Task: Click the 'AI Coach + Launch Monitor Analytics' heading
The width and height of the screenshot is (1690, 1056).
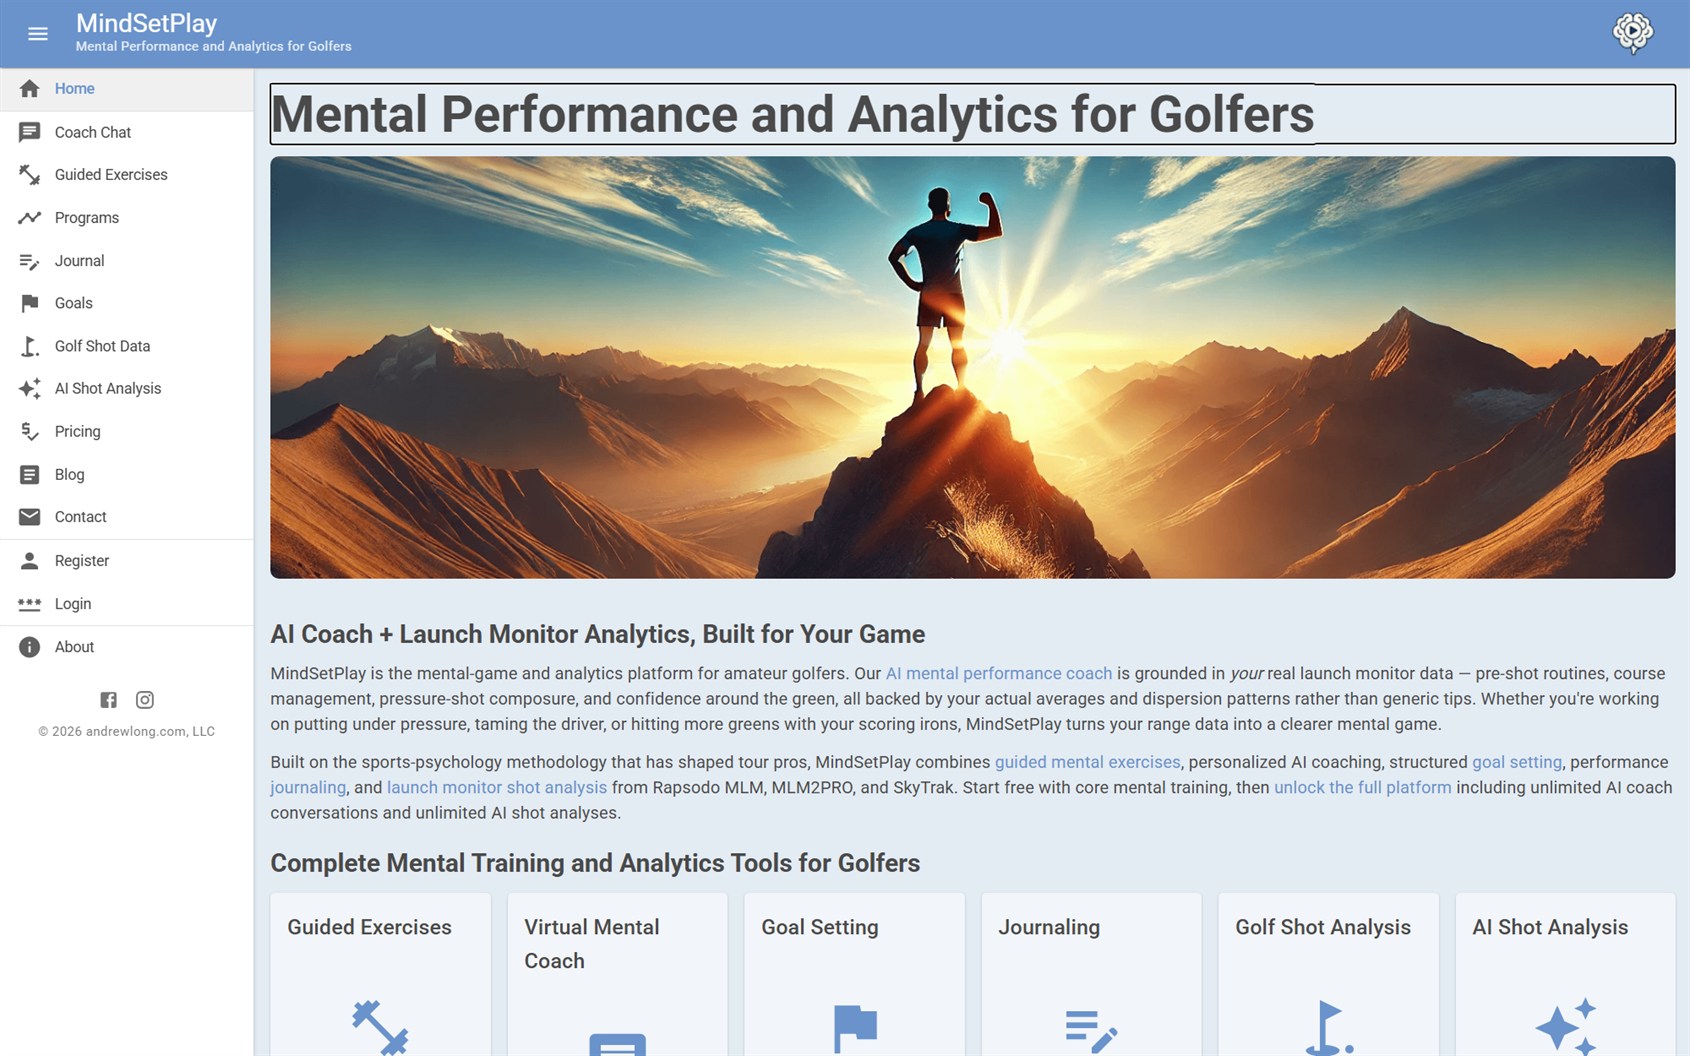Action: point(597,634)
